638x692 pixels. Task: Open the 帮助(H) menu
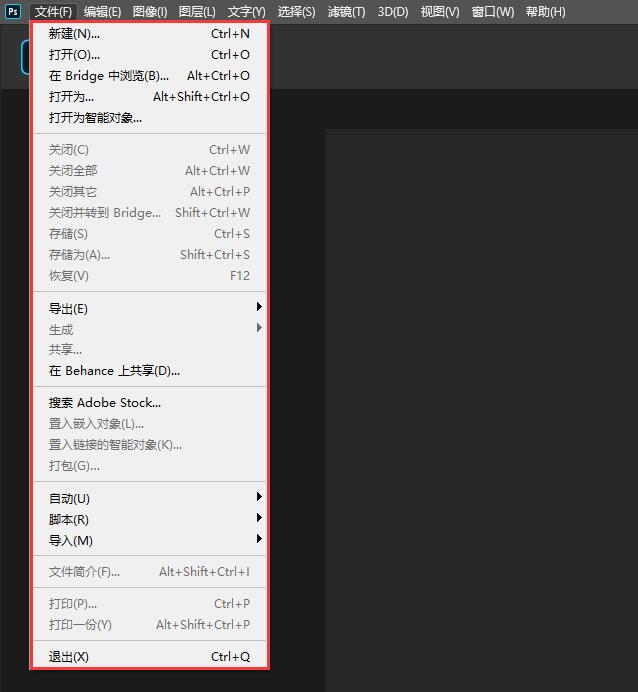545,11
